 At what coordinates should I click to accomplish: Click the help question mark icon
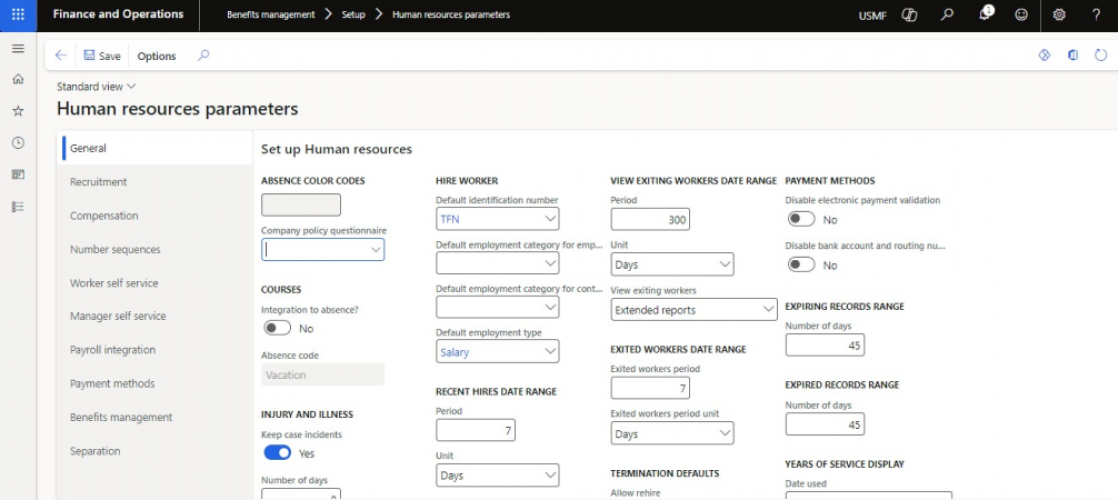[1096, 14]
